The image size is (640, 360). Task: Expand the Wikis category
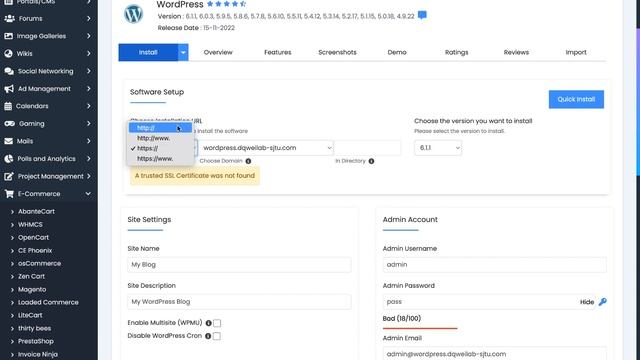pos(89,53)
